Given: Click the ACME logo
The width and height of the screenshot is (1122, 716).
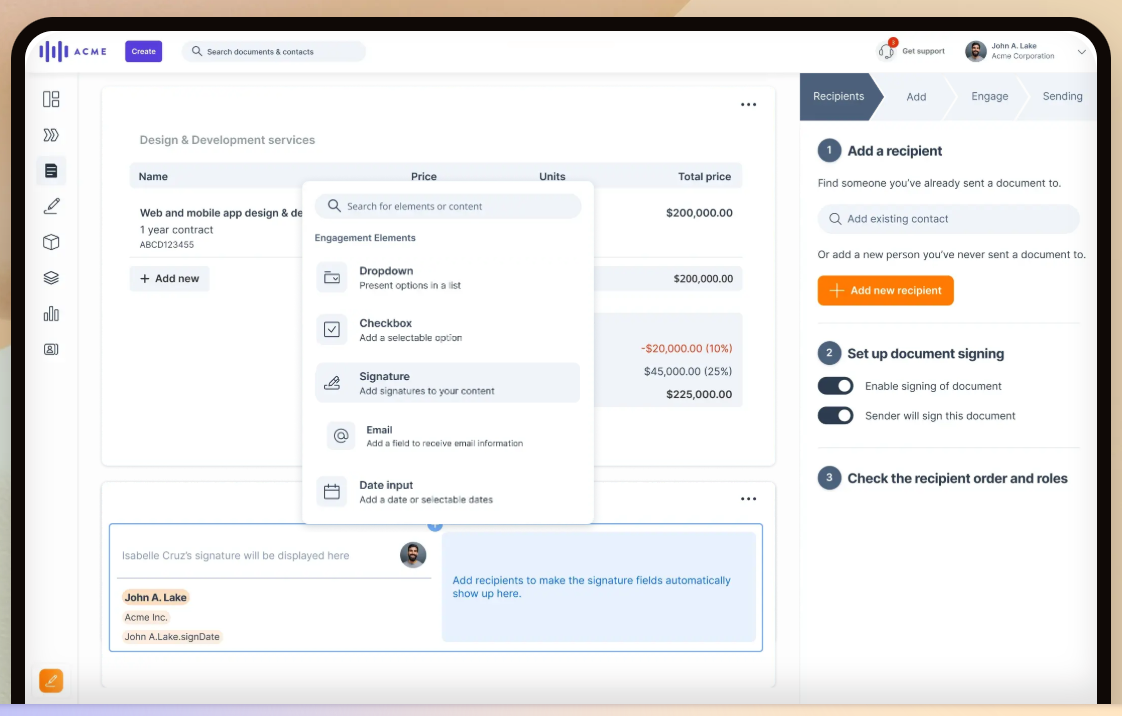Looking at the screenshot, I should click(73, 52).
